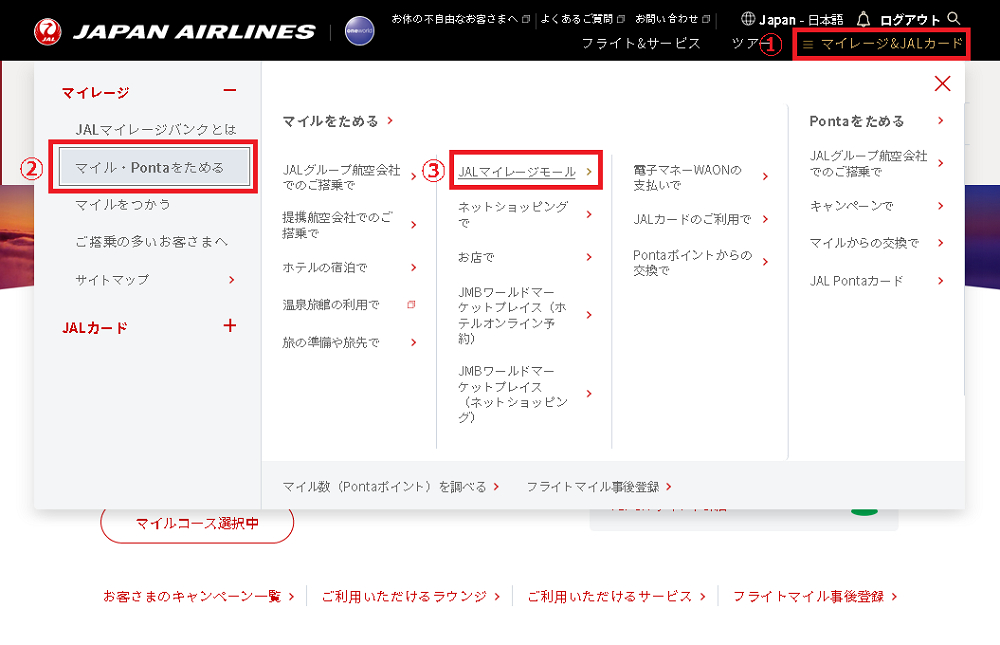This screenshot has width=1000, height=645.
Task: Click the Pontaをためる heading link
Action: [876, 121]
